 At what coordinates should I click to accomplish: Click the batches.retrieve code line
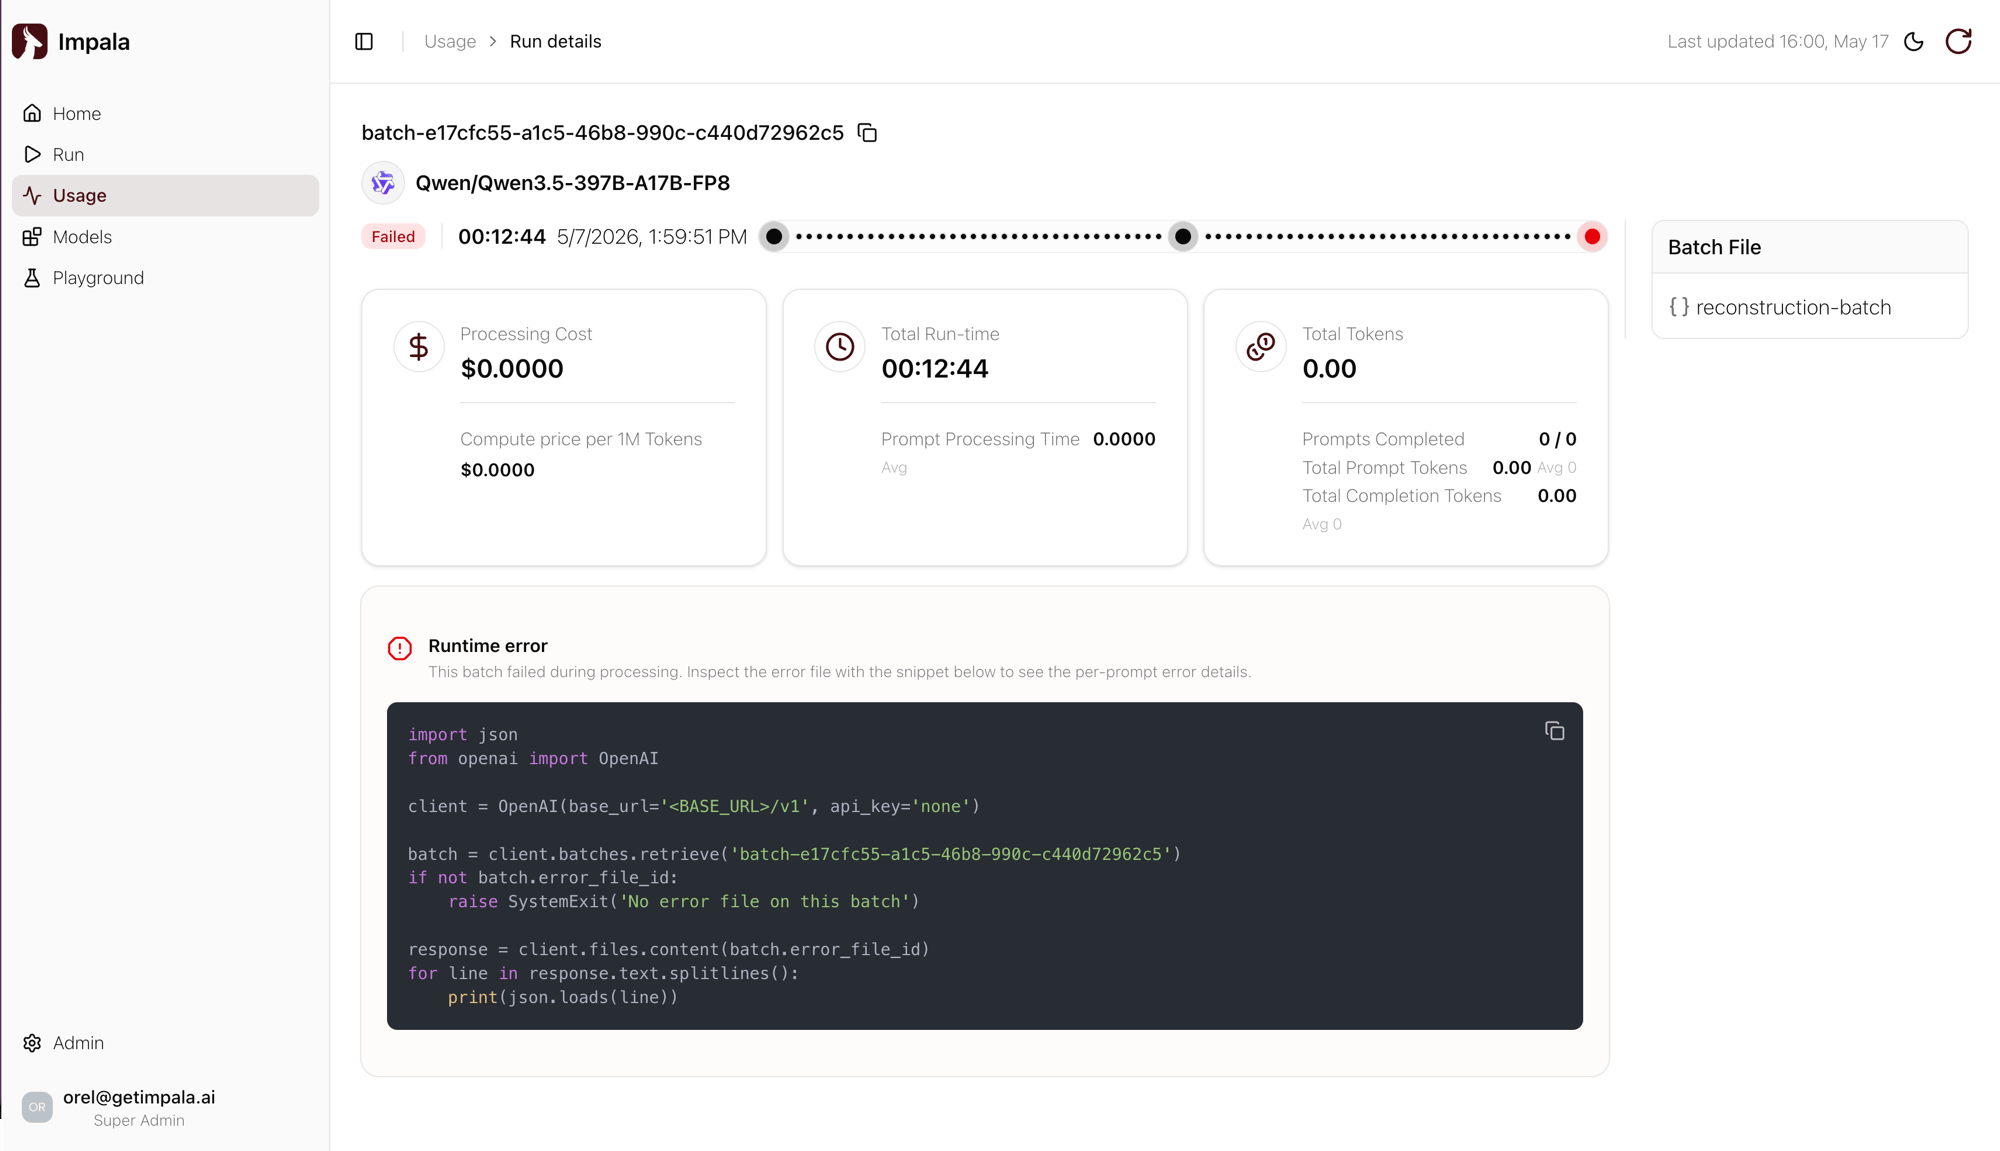click(795, 854)
